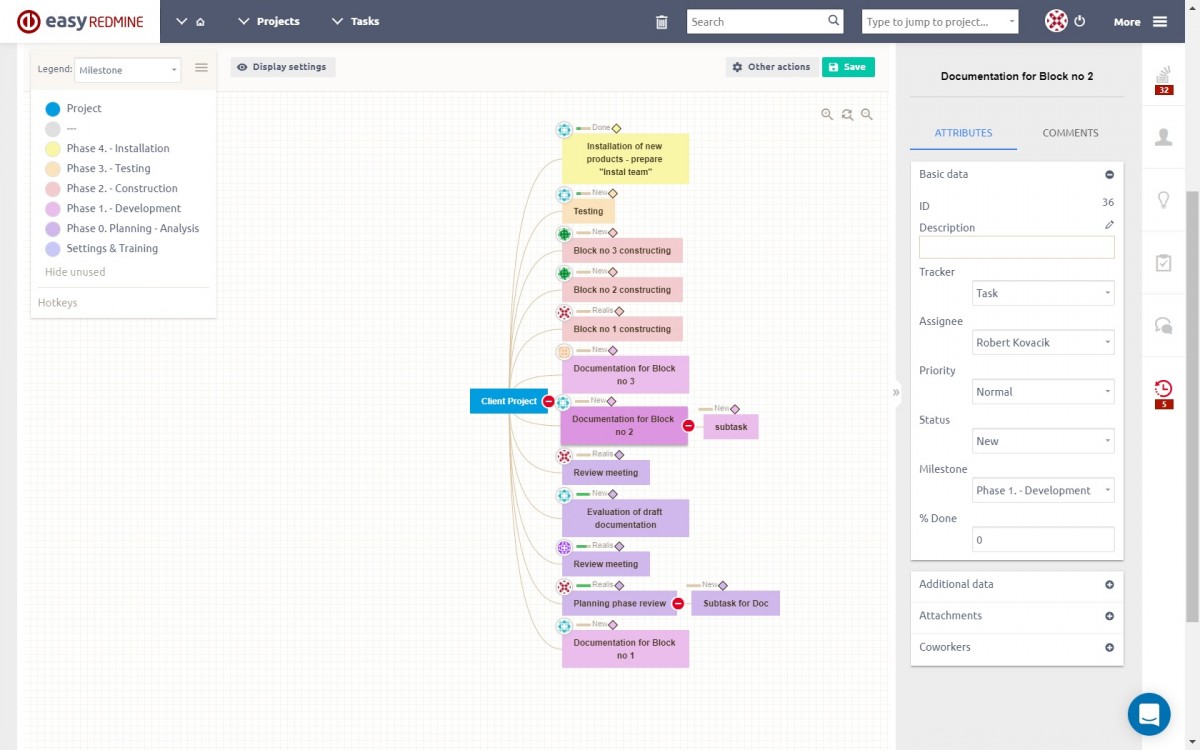Open the legend hamburger menu
The width and height of the screenshot is (1200, 750).
coord(201,68)
